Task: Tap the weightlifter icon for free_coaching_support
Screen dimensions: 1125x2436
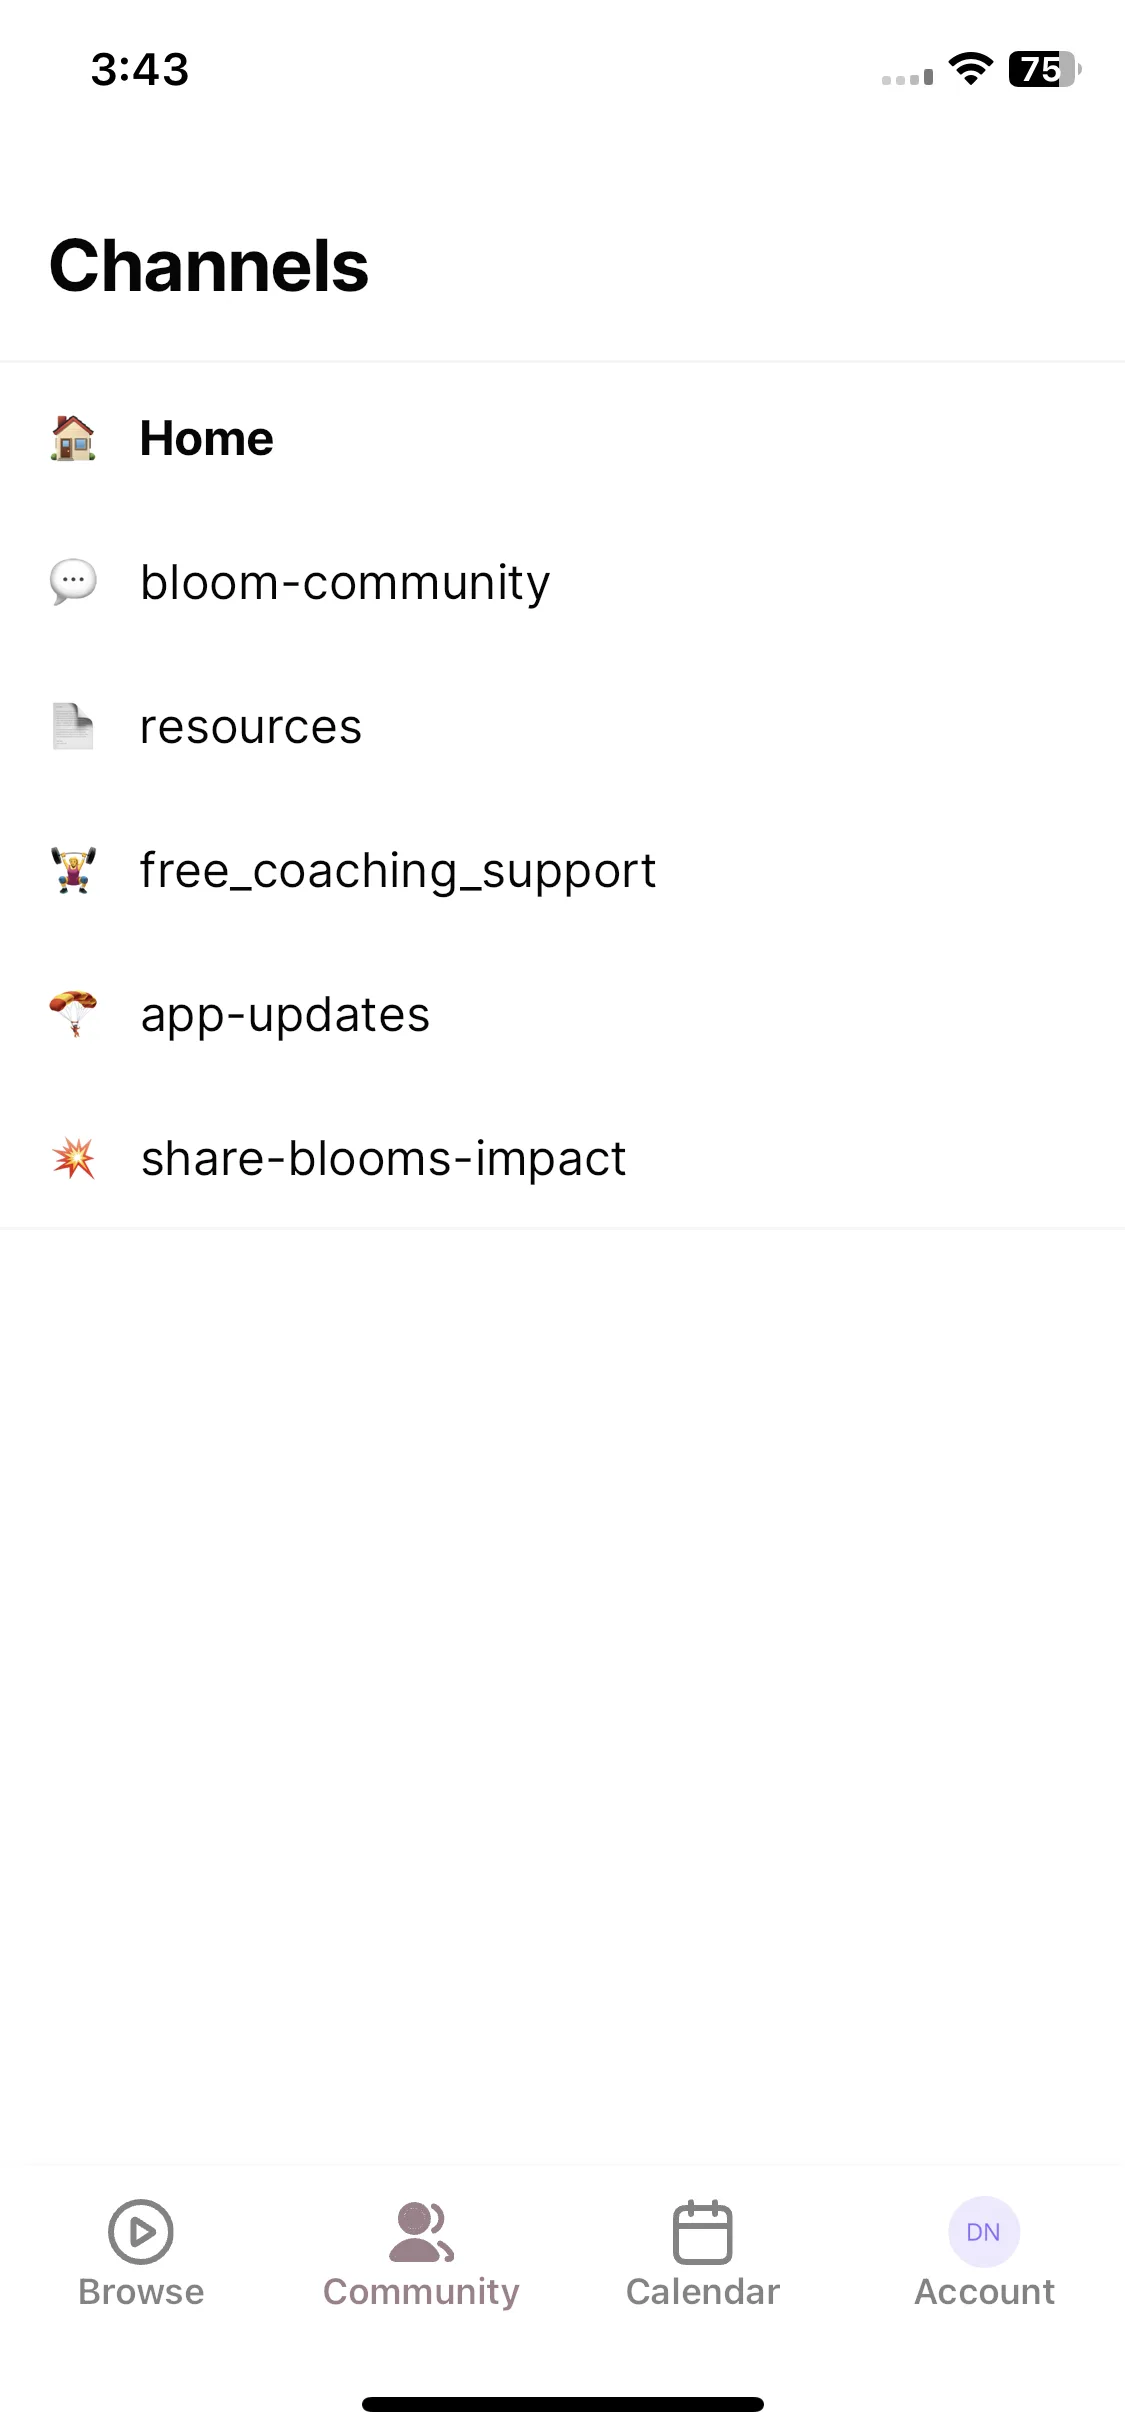Action: [73, 870]
